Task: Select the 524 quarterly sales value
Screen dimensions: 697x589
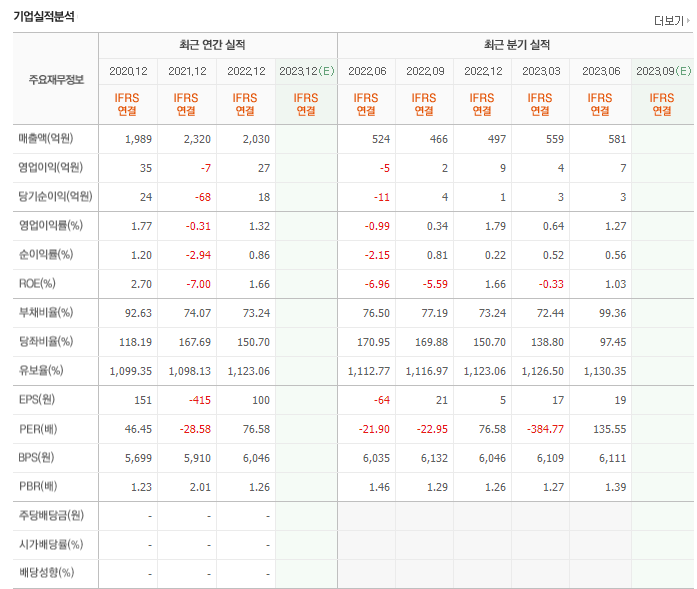Action: tap(381, 139)
